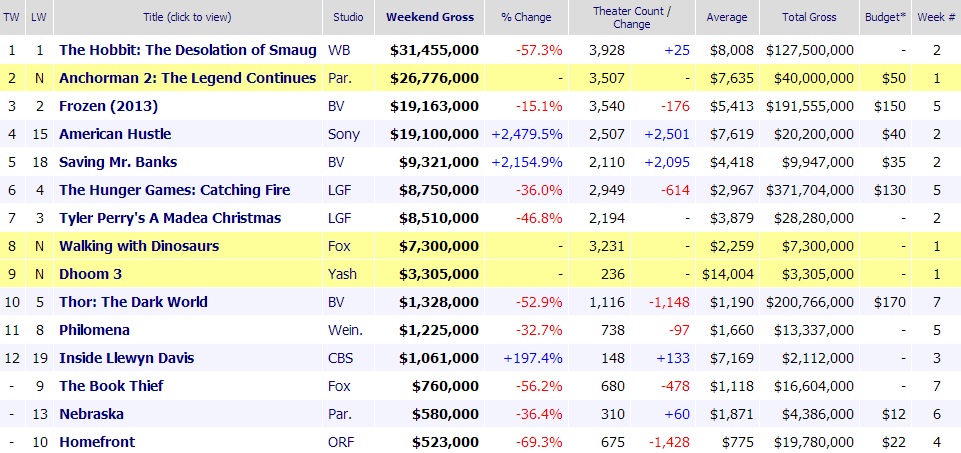This screenshot has height=453, width=961.
Task: Sort table by Weekend Gross header
Action: tap(429, 17)
